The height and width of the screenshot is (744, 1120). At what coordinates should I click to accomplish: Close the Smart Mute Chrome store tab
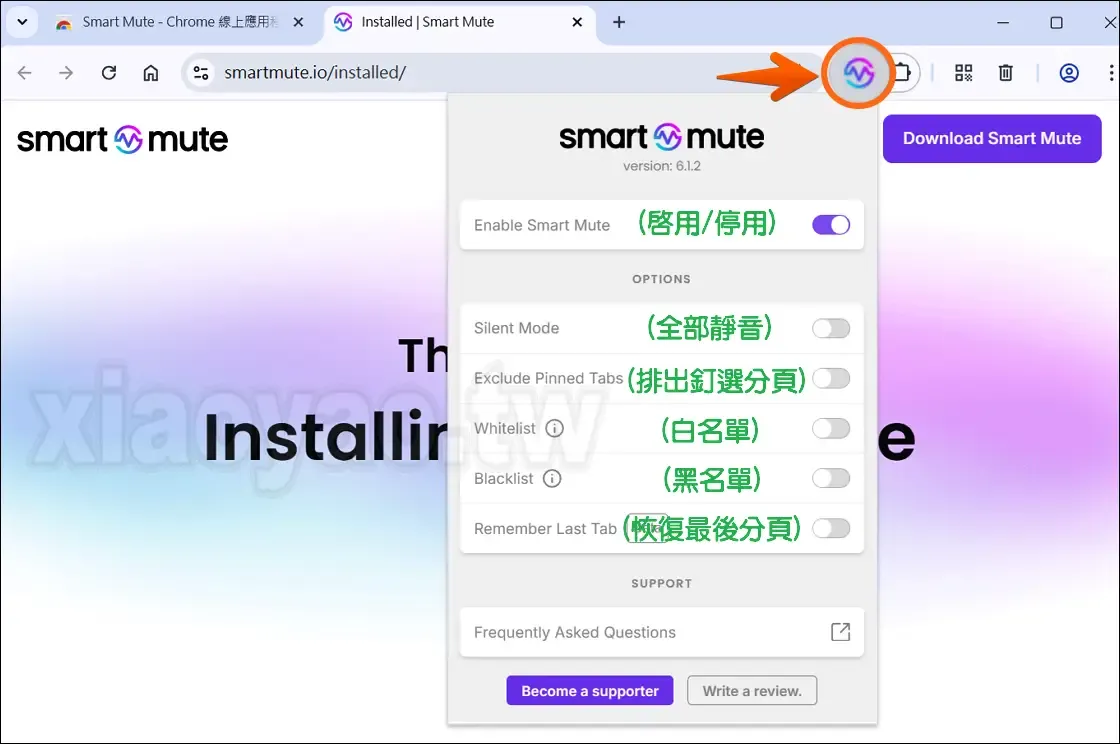coord(299,22)
